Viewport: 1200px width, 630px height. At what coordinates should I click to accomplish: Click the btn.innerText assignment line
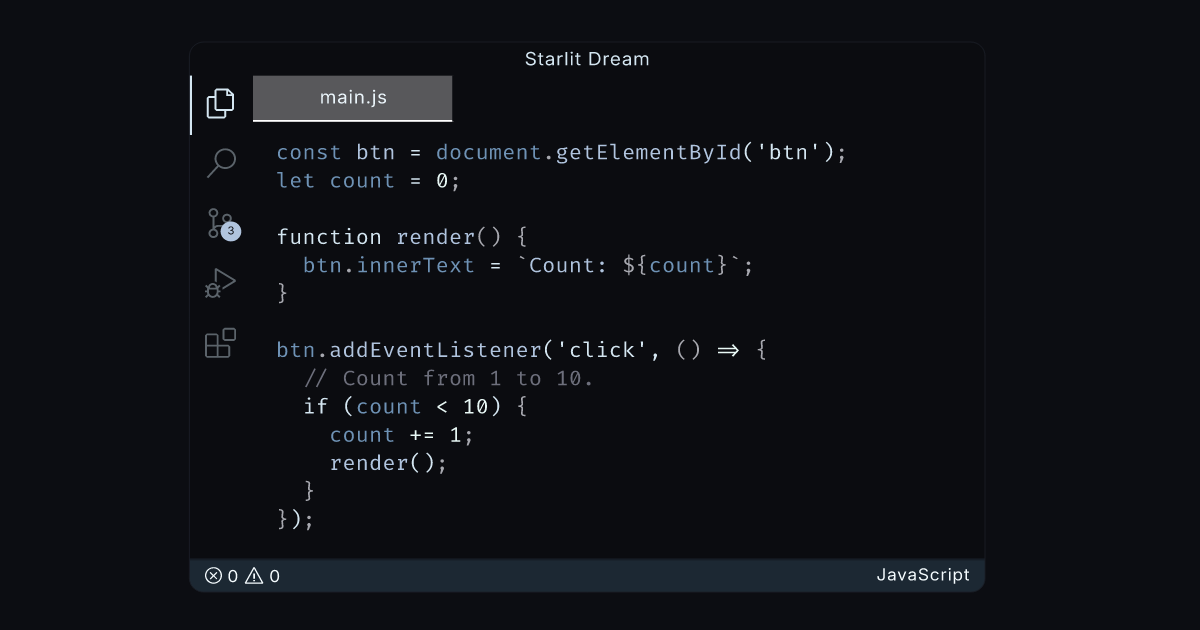pyautogui.click(x=528, y=266)
